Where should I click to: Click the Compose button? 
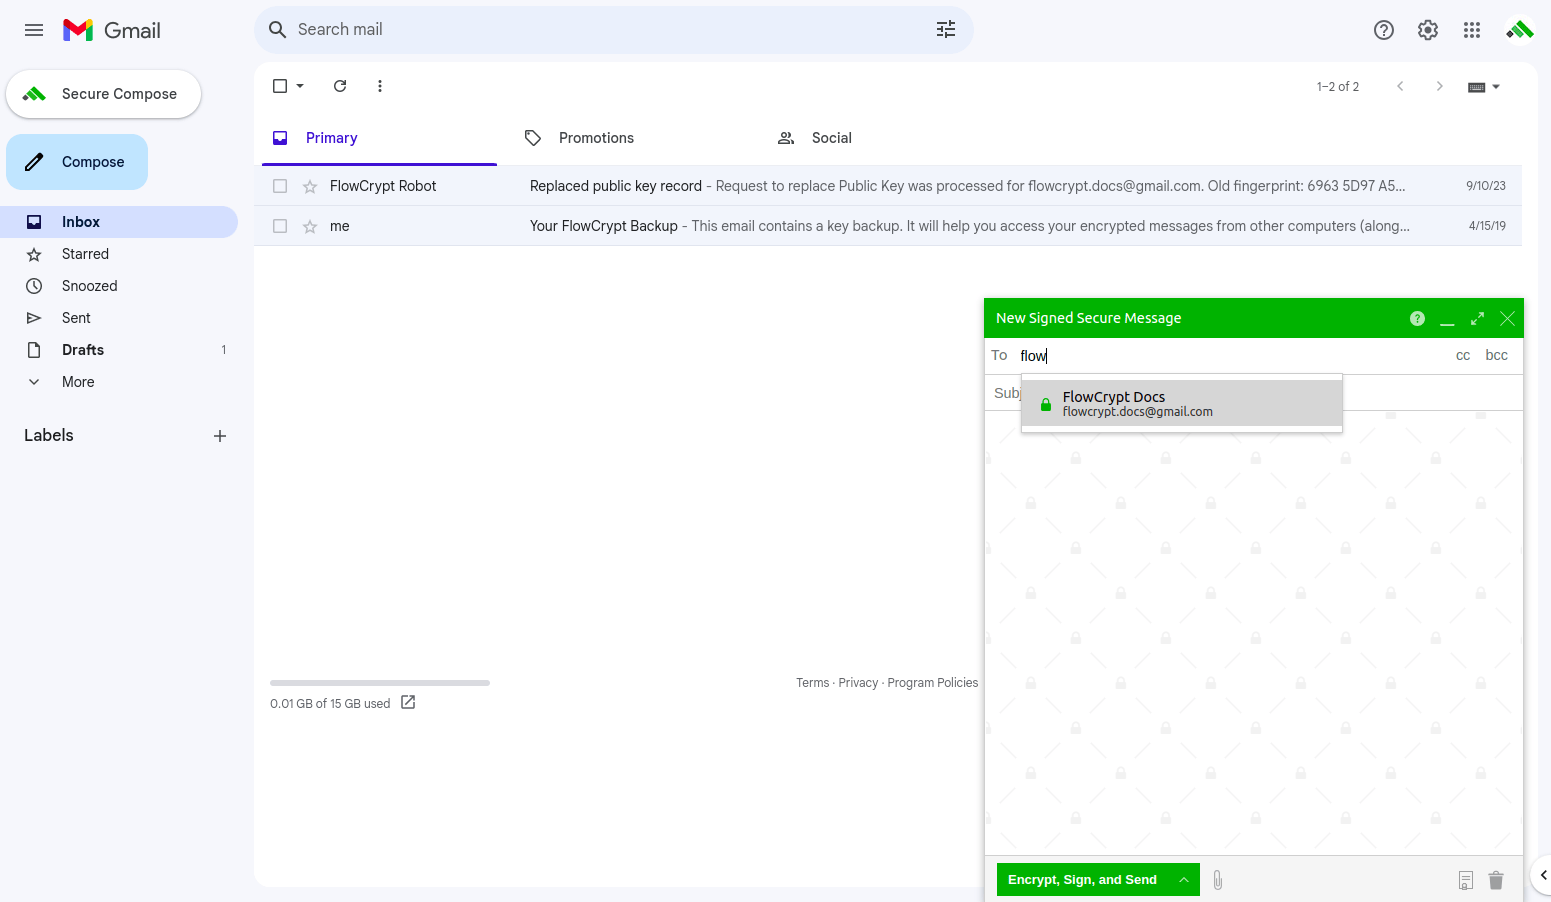pyautogui.click(x=77, y=162)
